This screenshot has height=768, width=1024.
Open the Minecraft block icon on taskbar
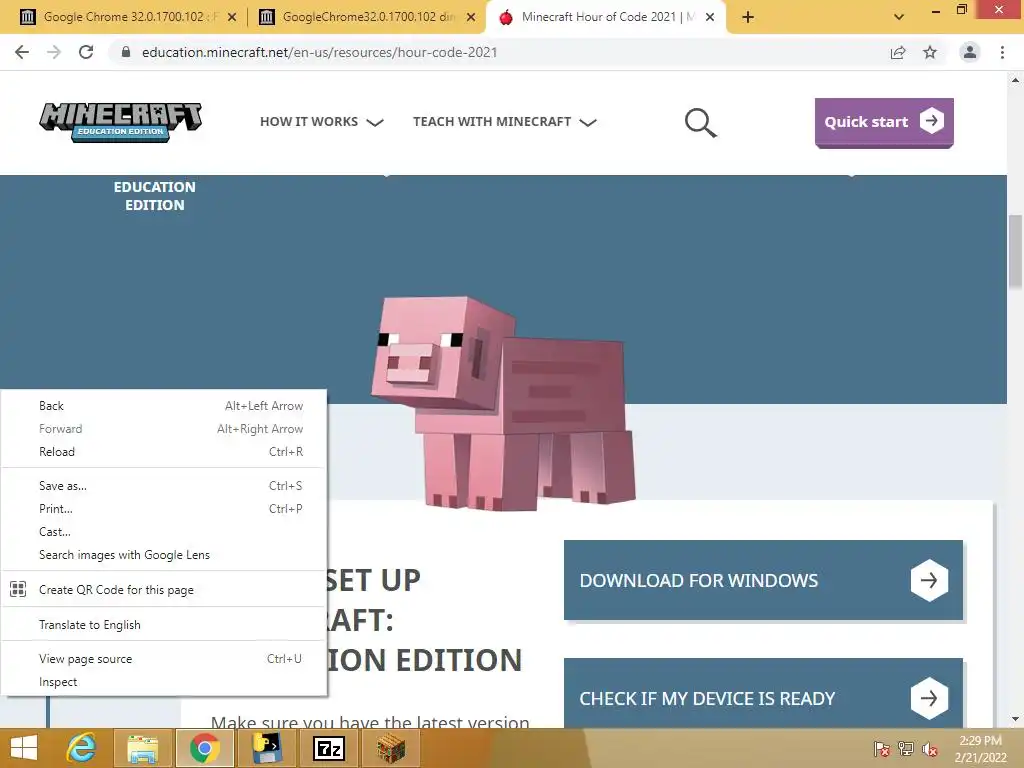(391, 748)
